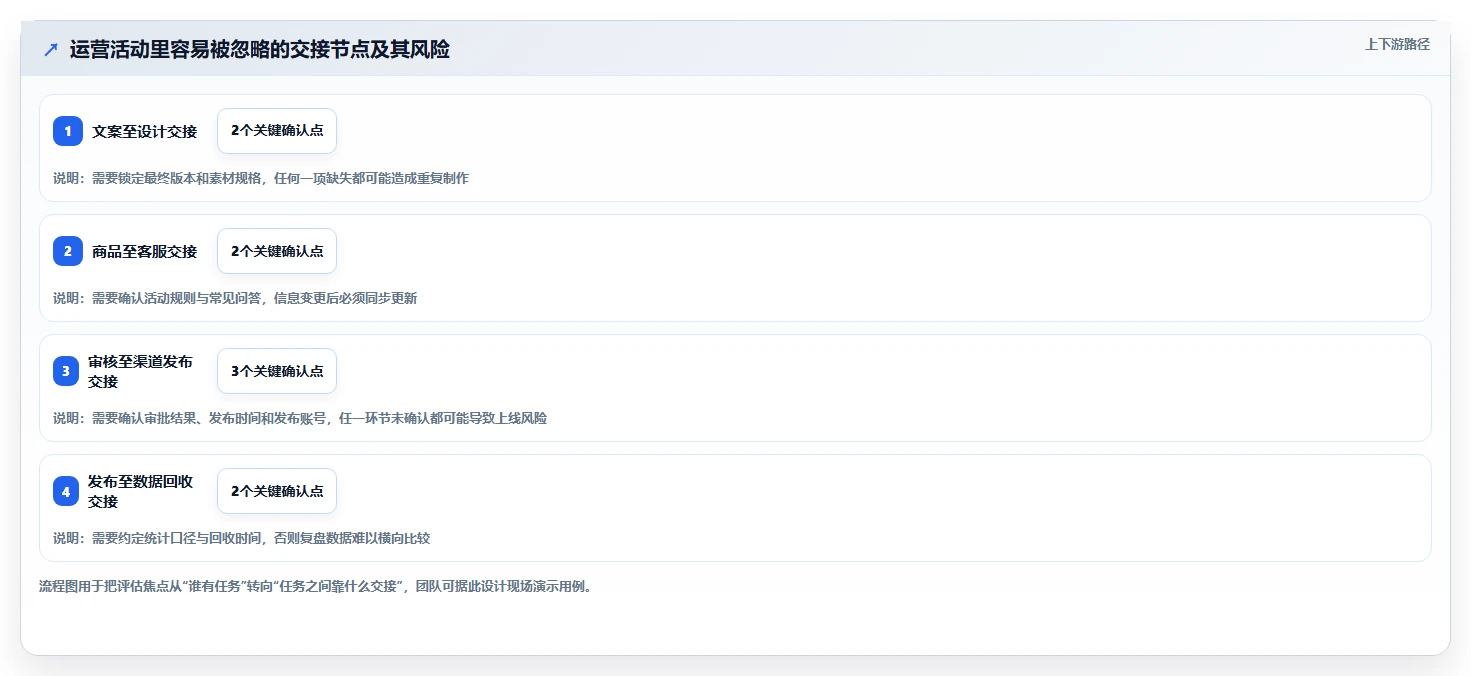Click the footer note starting with 流程图用于
The width and height of the screenshot is (1471, 676).
(x=316, y=586)
